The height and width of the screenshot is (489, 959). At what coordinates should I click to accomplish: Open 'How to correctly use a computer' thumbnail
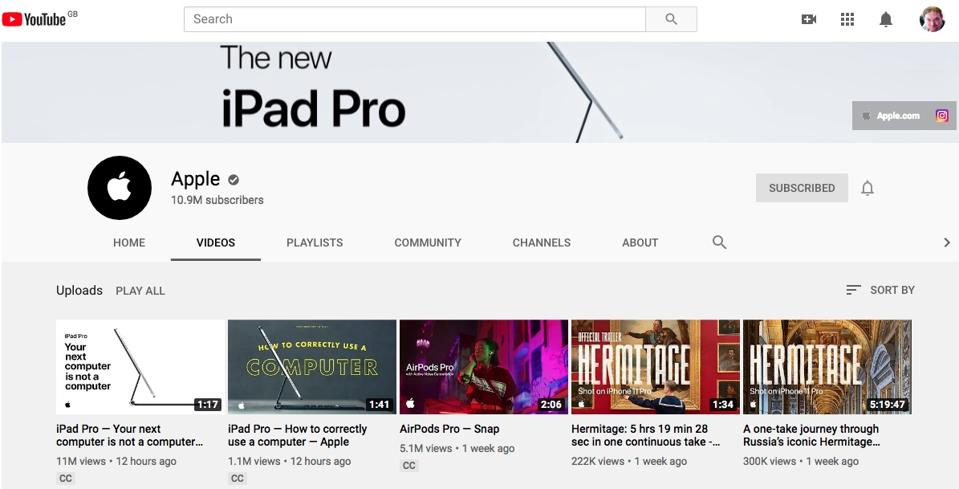click(x=312, y=367)
